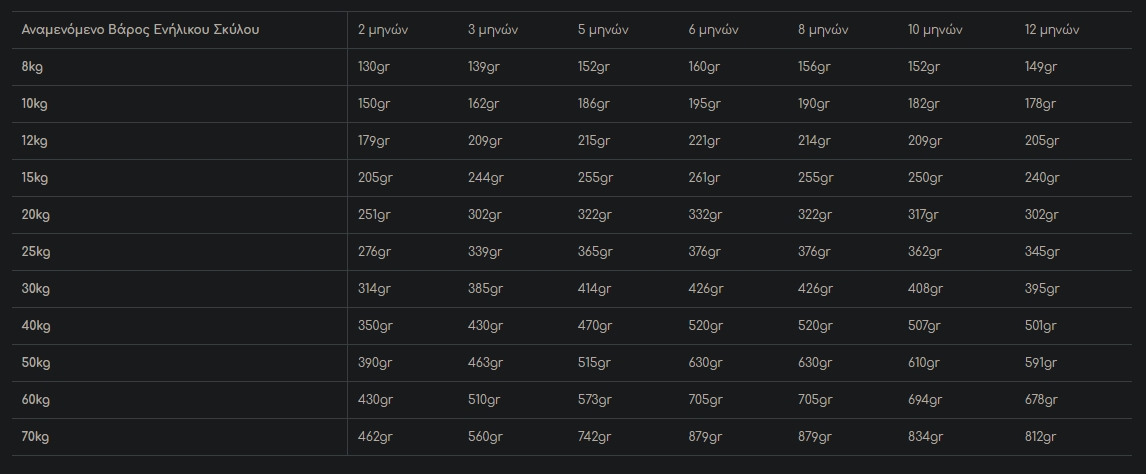Click the 332gr cell in 20kg row

coord(705,215)
